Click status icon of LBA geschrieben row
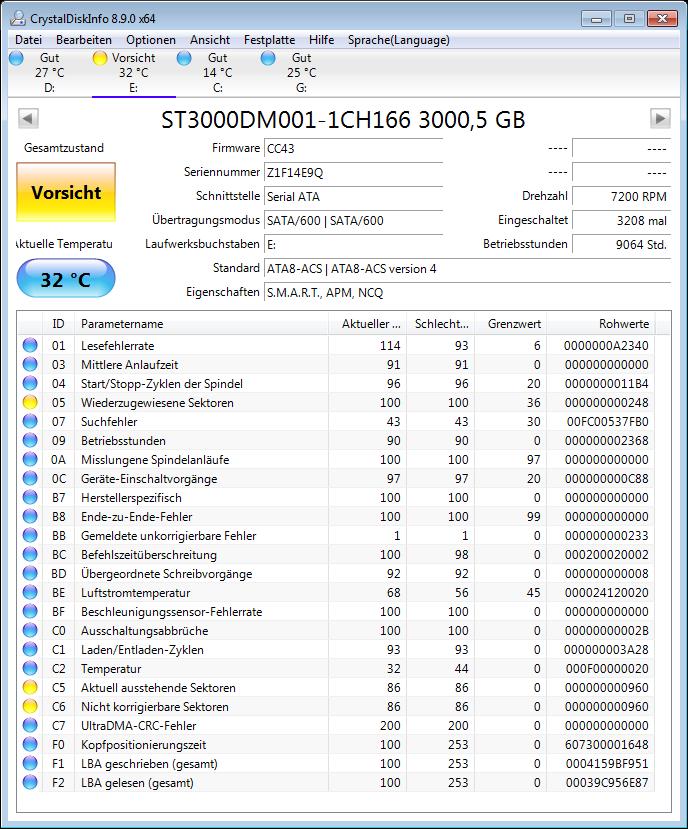The width and height of the screenshot is (688, 829). 30,763
